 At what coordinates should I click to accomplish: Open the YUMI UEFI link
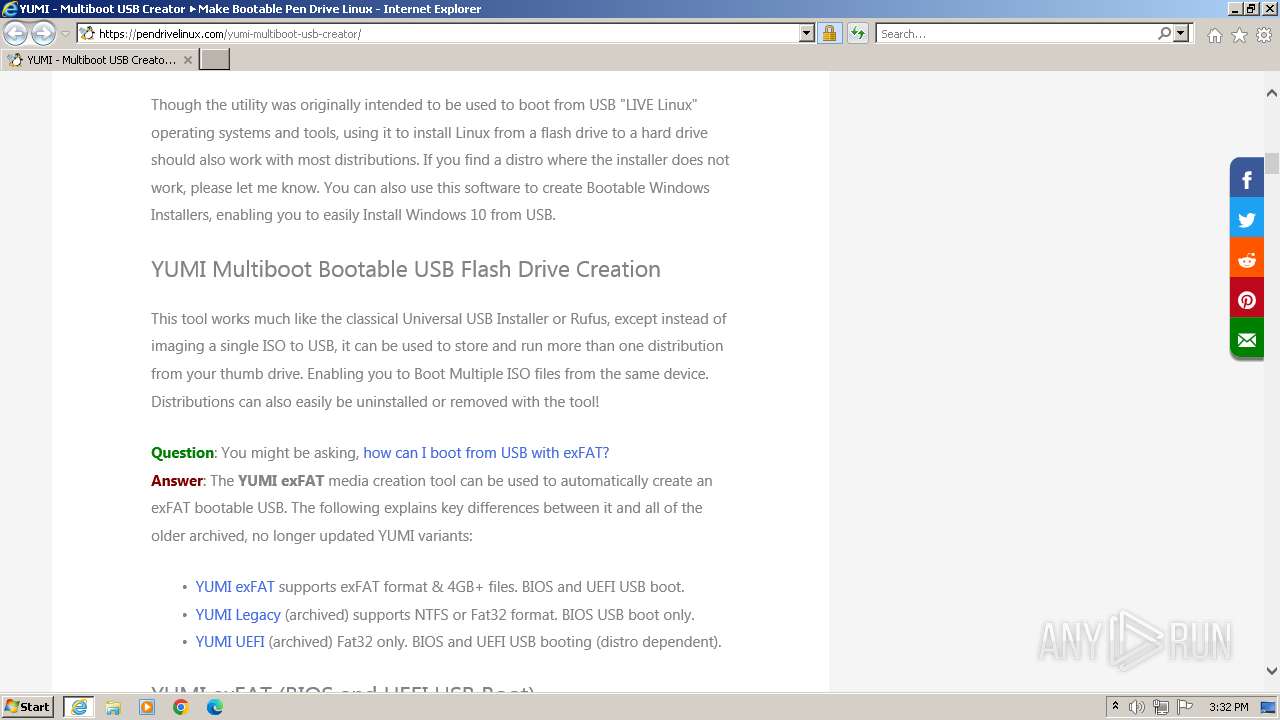(x=230, y=642)
